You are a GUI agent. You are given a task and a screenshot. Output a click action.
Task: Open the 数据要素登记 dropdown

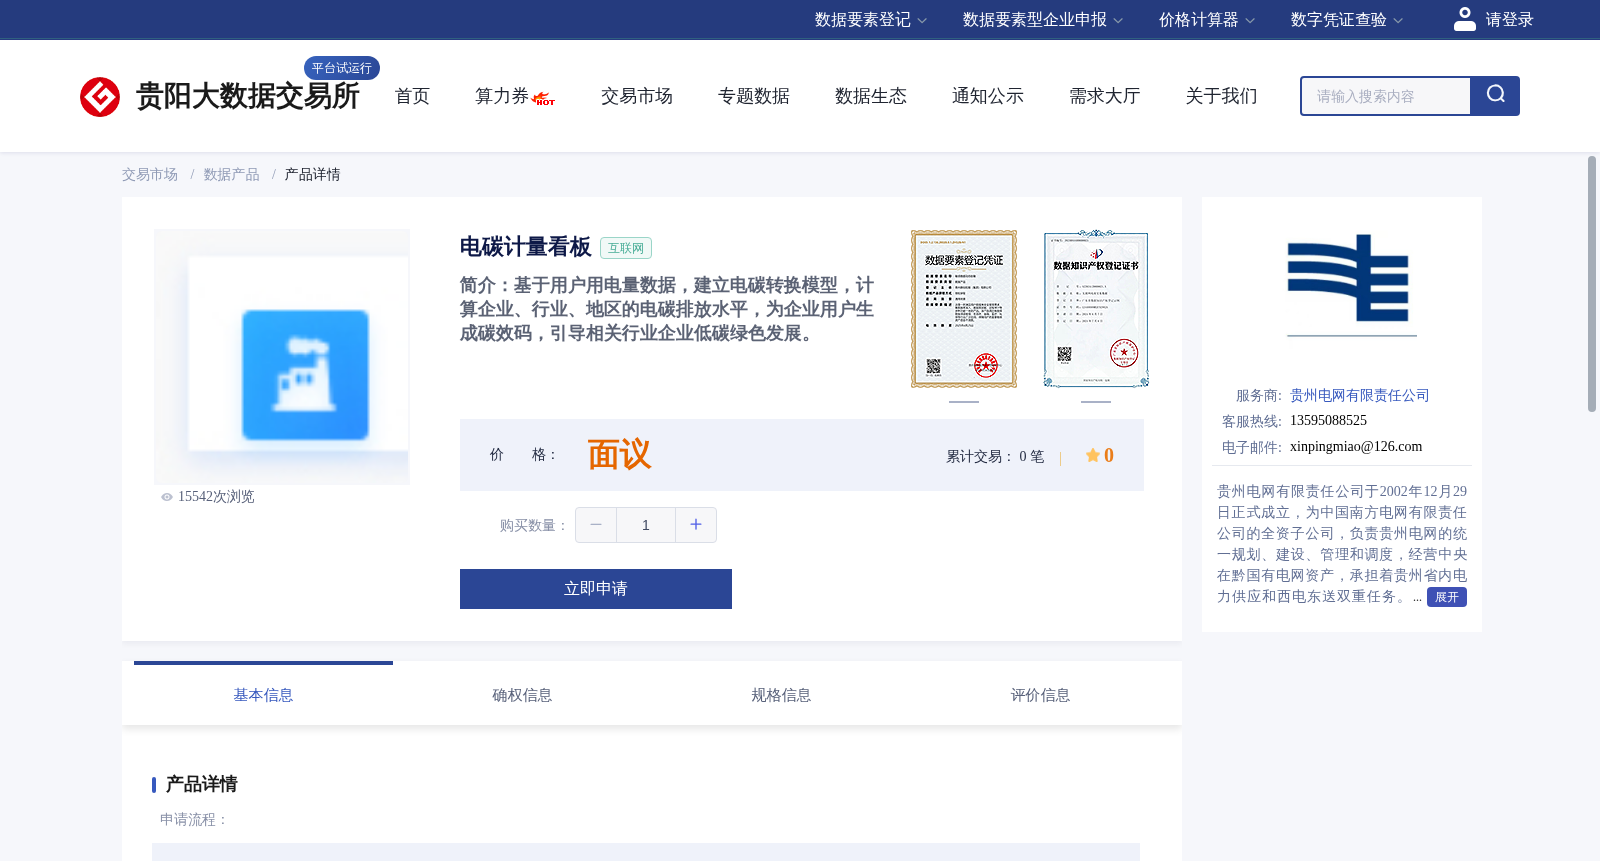871,20
